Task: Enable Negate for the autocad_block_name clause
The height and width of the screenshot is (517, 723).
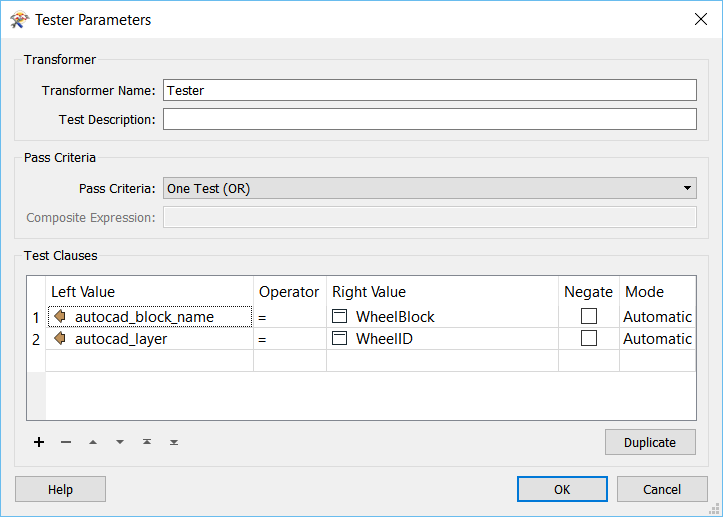Action: 589,316
